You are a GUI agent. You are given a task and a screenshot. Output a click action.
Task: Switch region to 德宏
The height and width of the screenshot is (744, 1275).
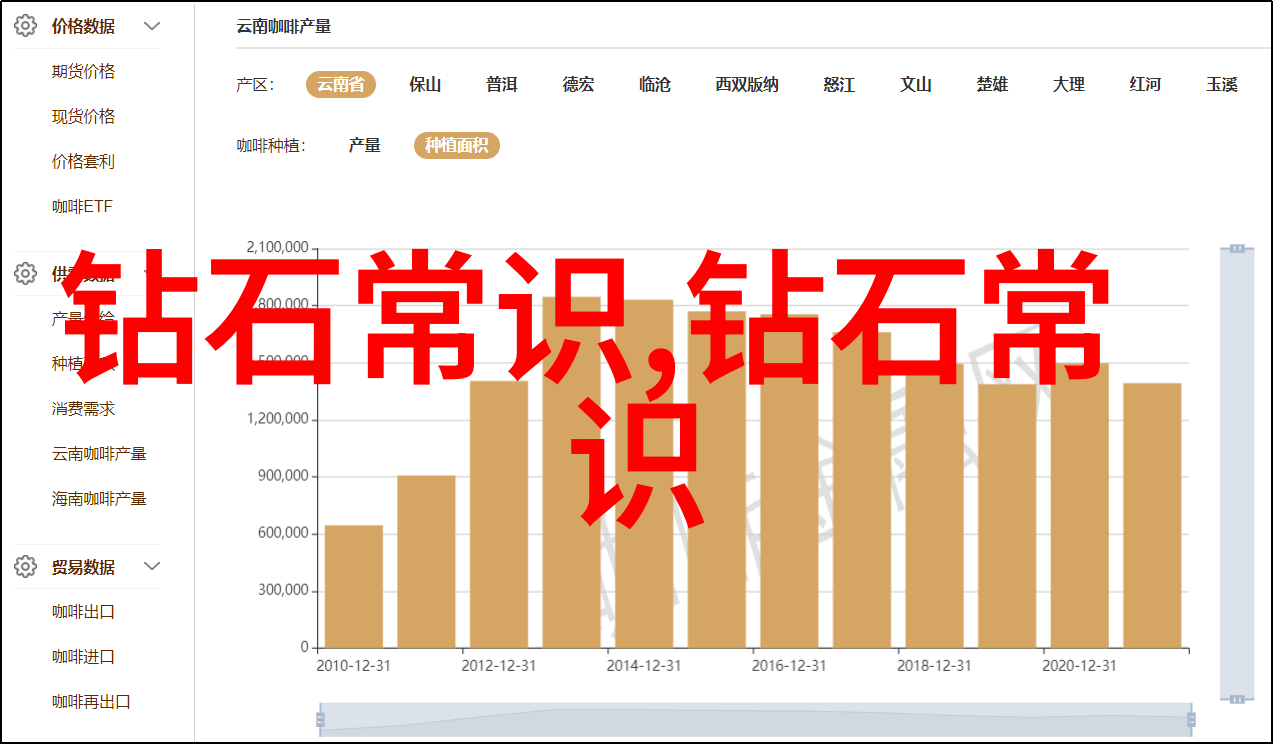coord(578,85)
